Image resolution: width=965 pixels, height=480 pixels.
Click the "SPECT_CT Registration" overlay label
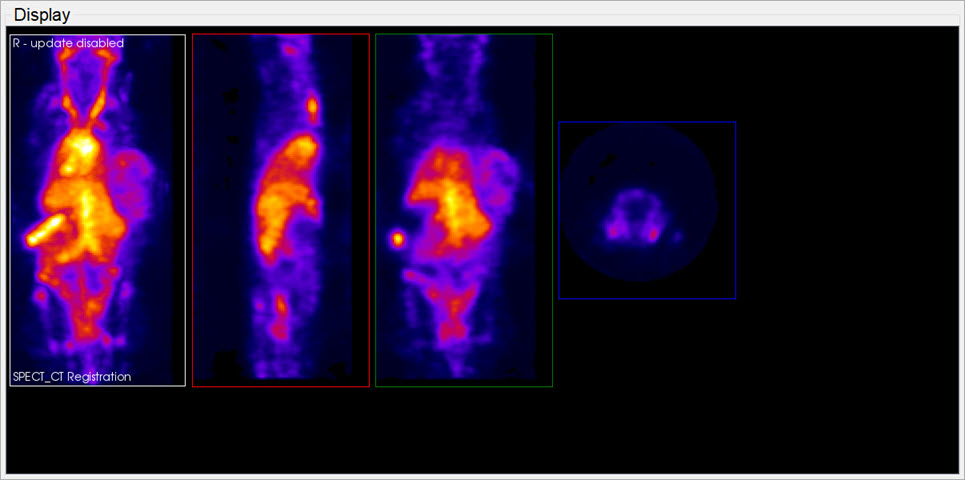coord(72,377)
